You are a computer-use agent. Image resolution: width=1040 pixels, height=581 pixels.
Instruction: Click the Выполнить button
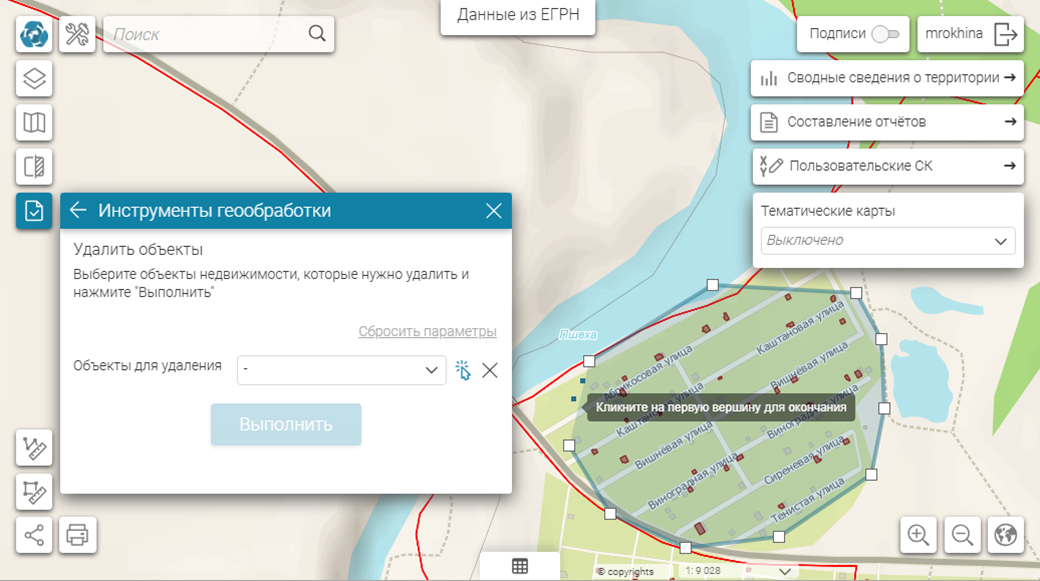[285, 425]
